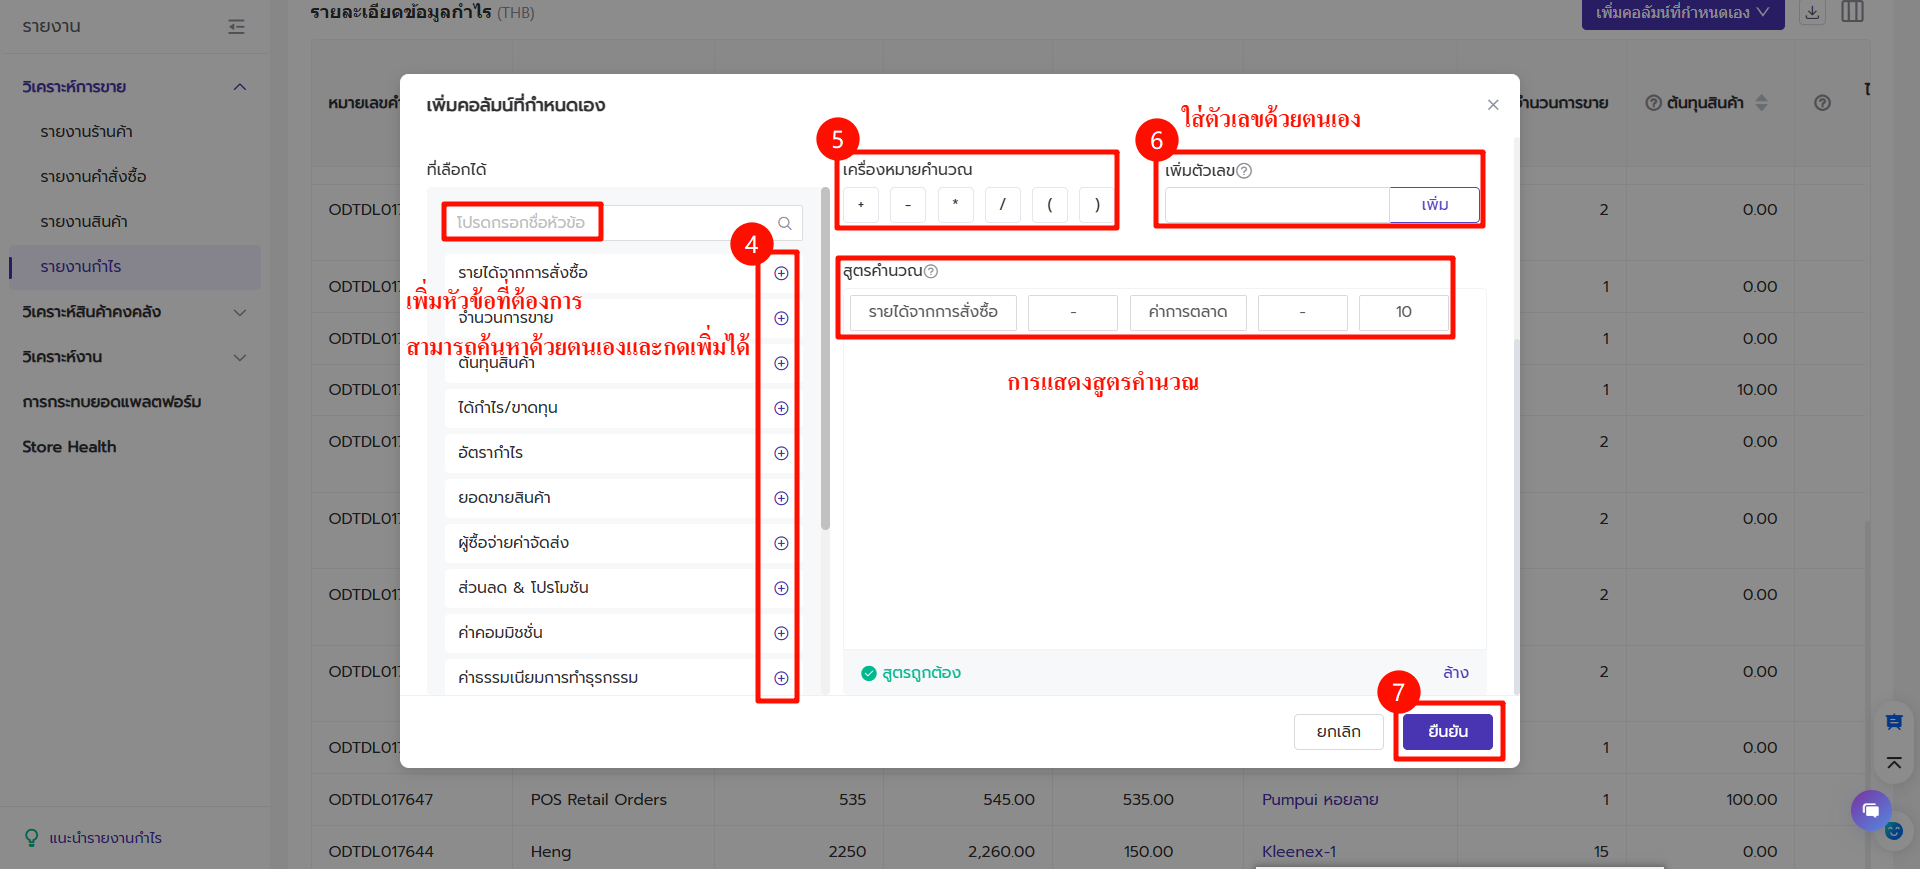
Task: Click plus icon next to ได้กำไร/ขาดทุน
Action: click(781, 408)
